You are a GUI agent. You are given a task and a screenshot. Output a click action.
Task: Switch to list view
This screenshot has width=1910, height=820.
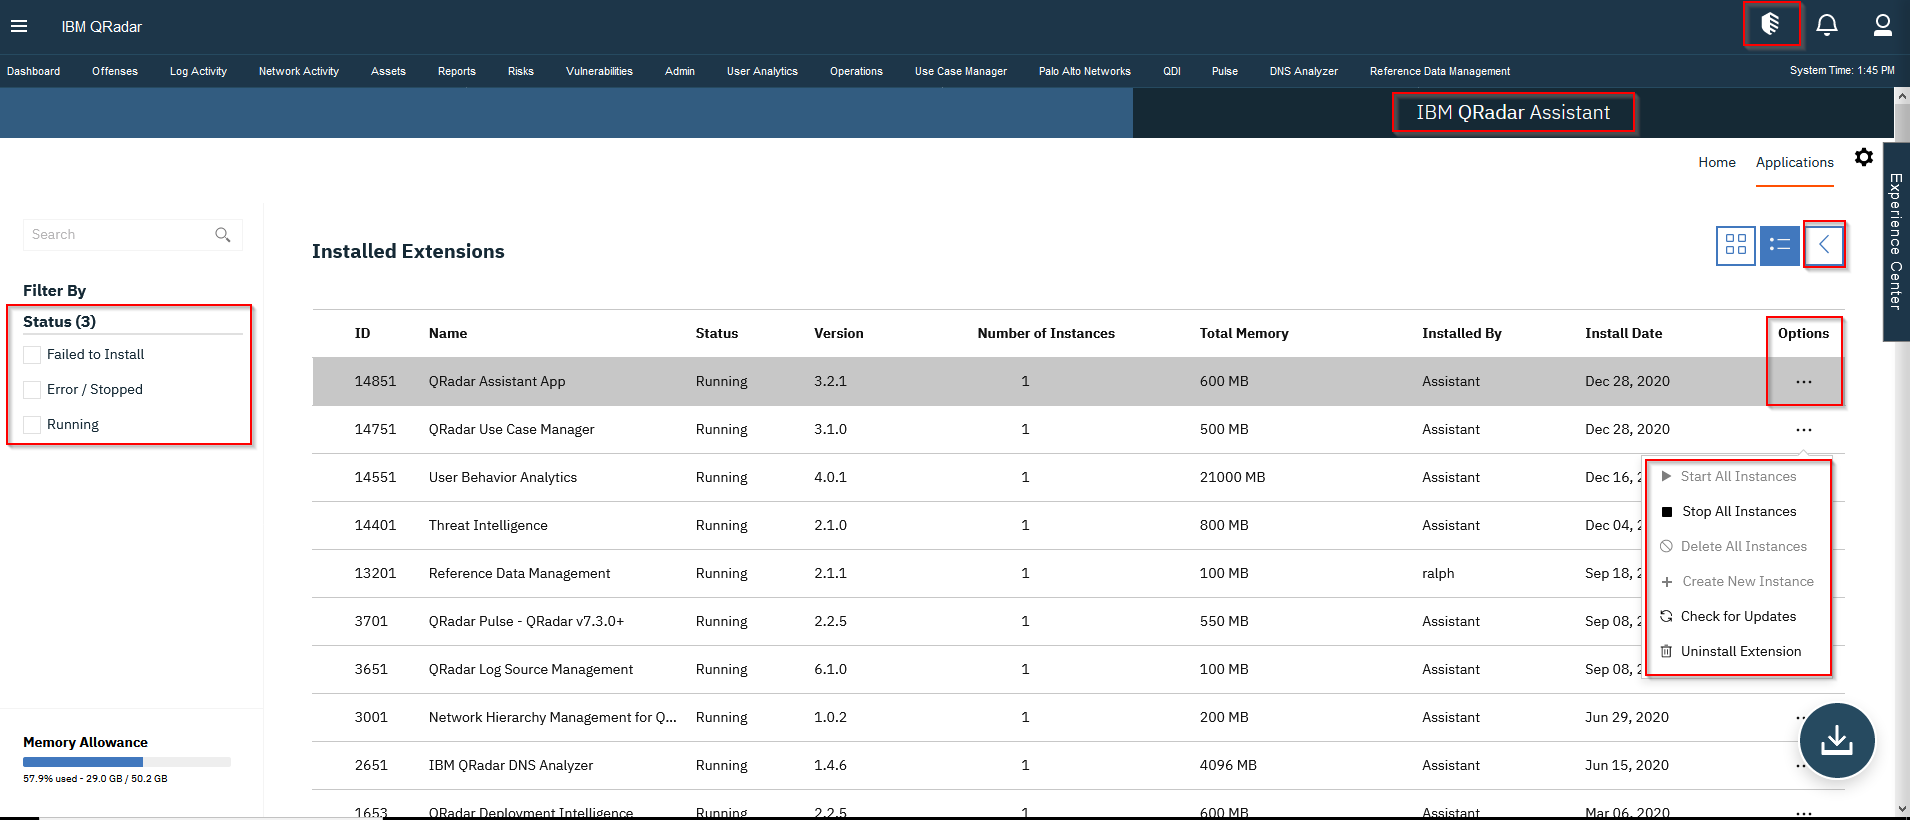1780,245
